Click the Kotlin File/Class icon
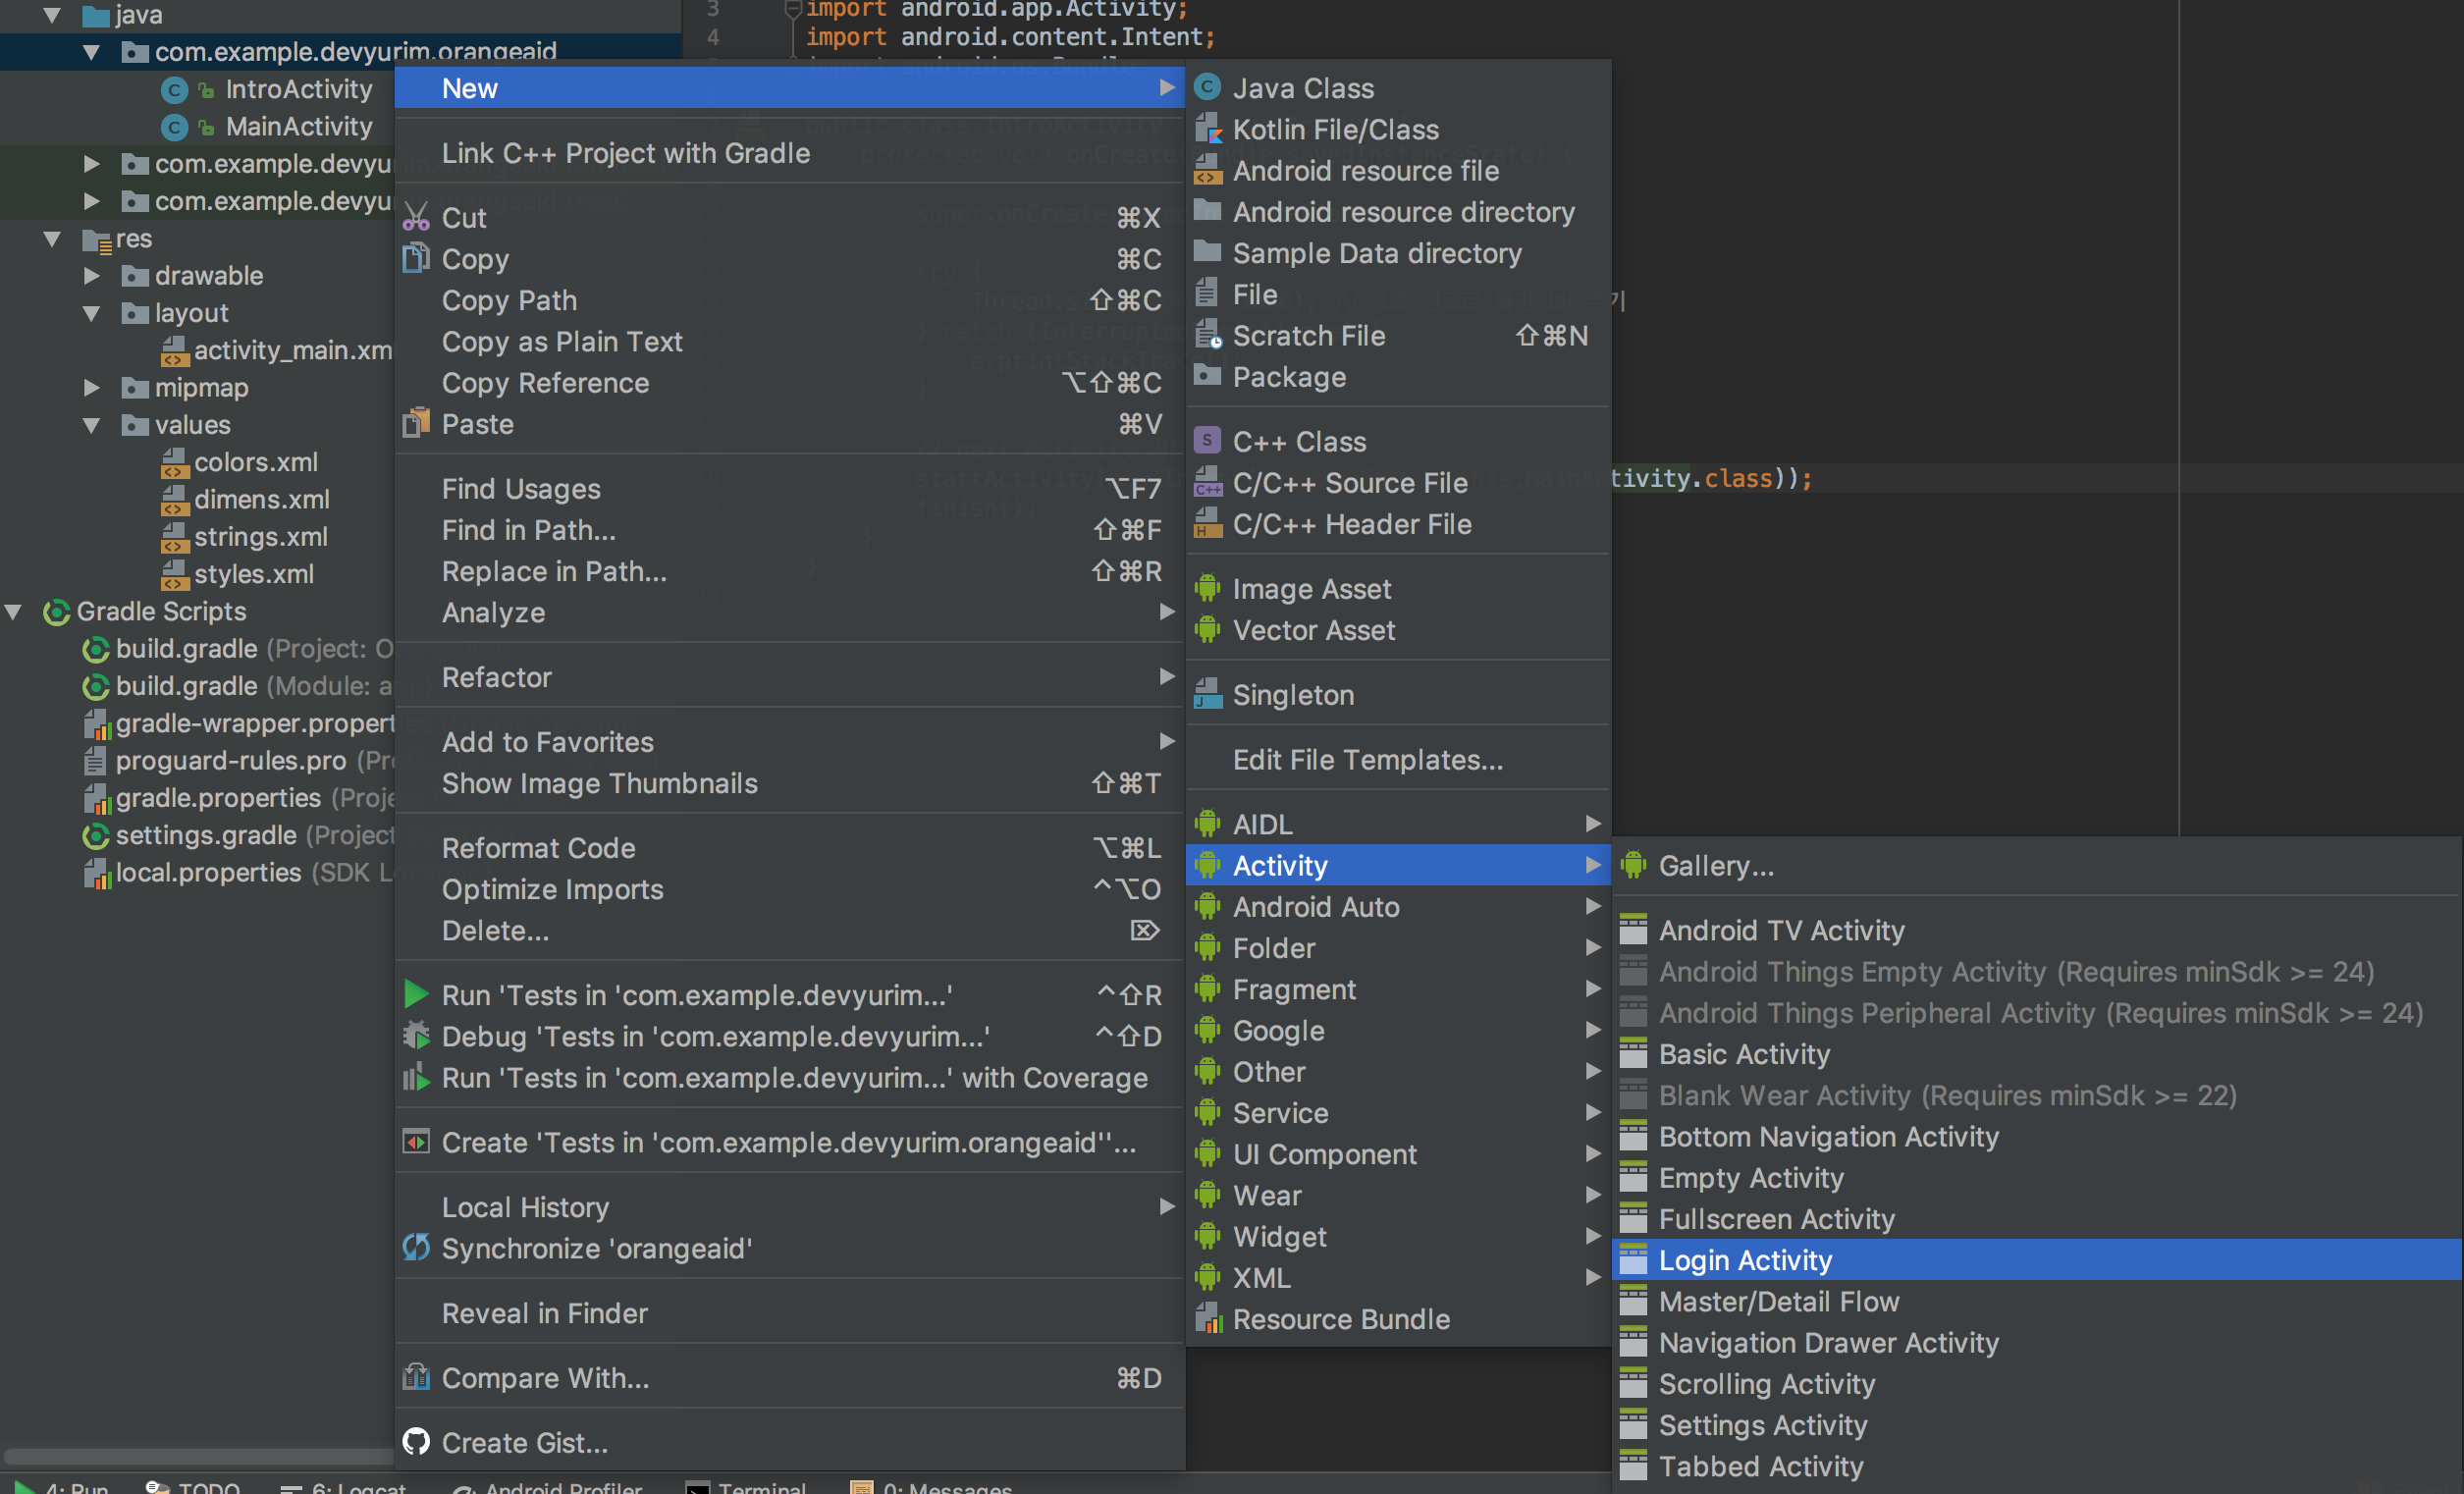2464x1494 pixels. [x=1207, y=129]
